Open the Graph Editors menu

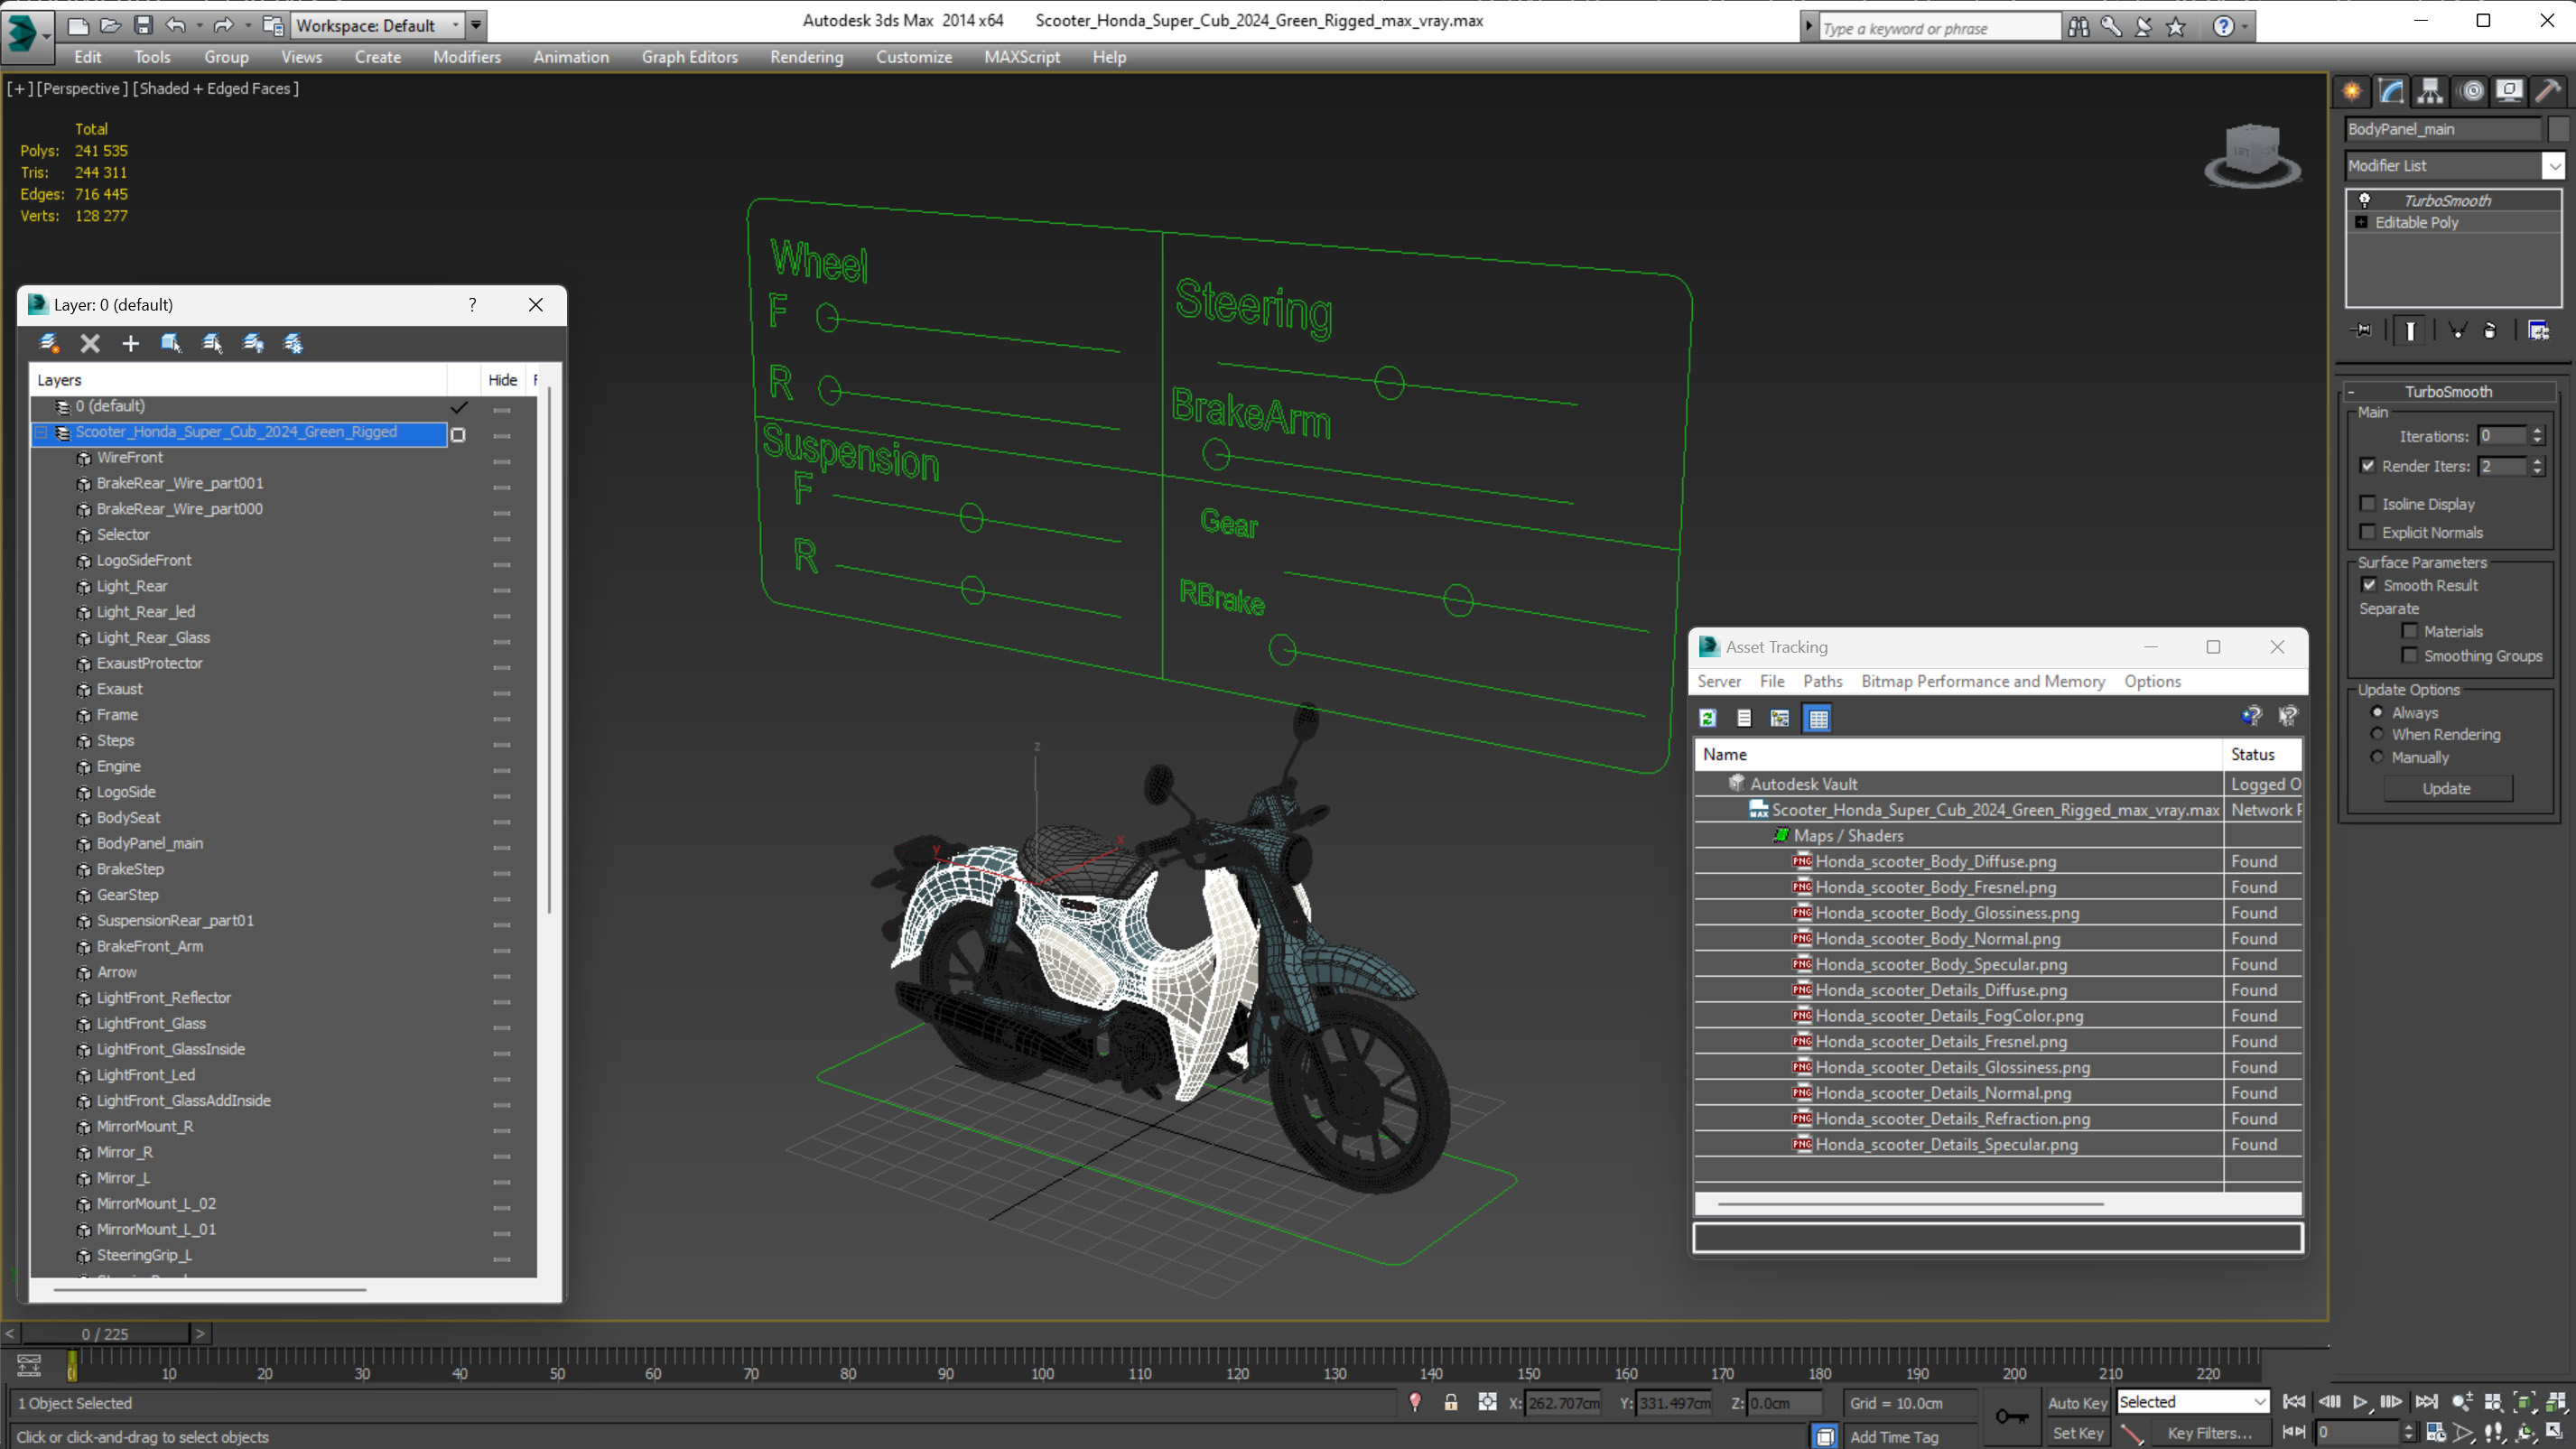pyautogui.click(x=689, y=57)
